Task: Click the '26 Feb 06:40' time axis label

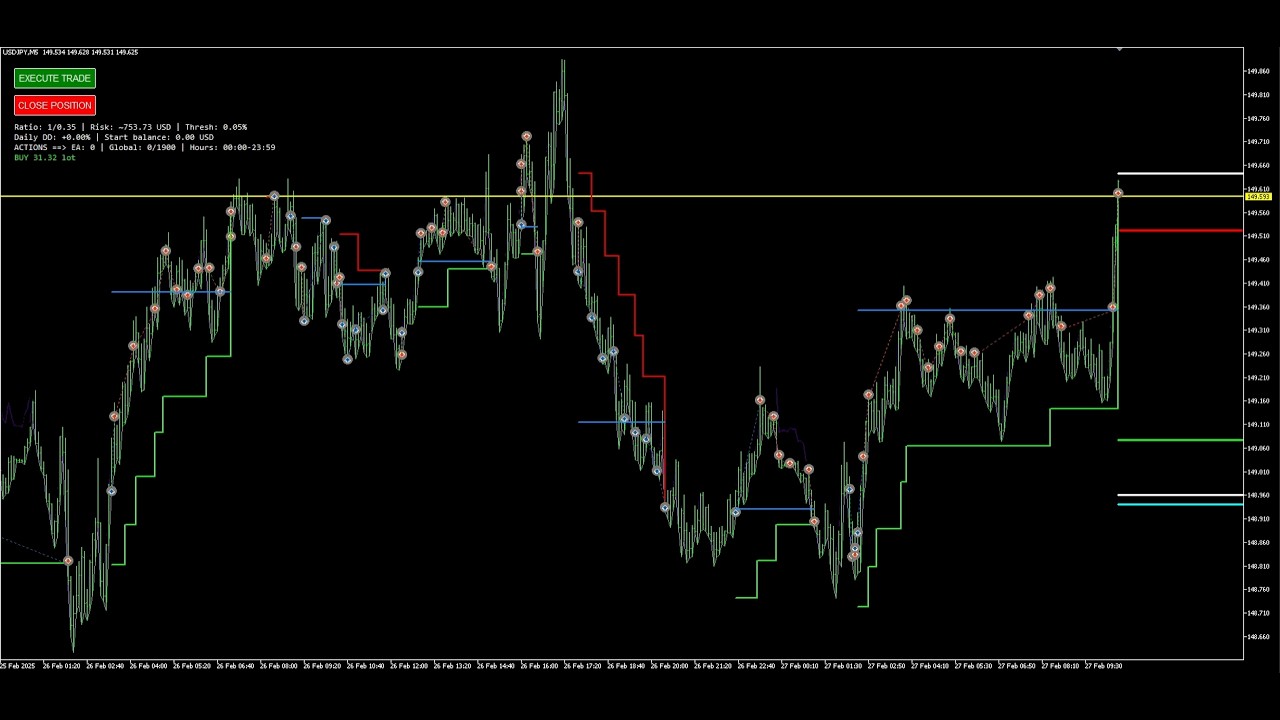Action: click(235, 666)
